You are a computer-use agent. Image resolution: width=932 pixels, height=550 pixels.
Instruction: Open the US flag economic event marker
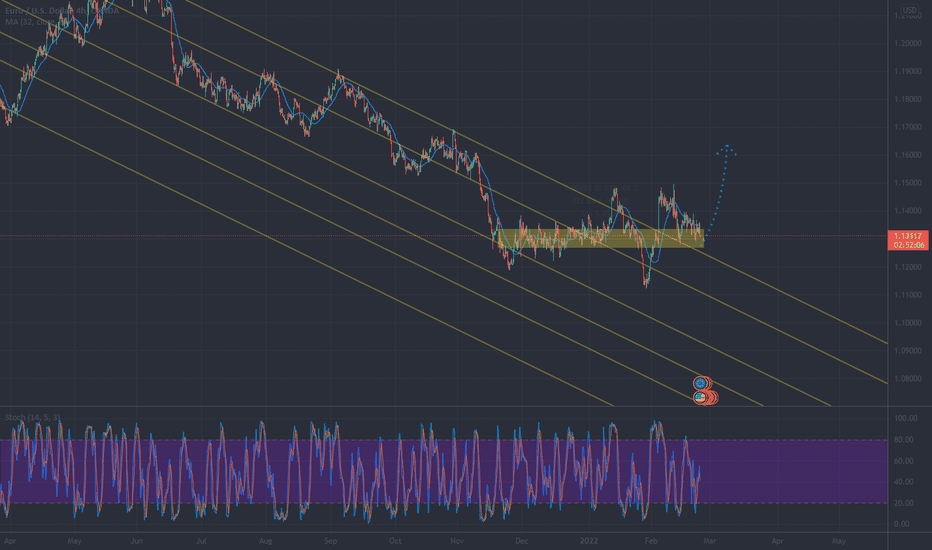coord(700,397)
